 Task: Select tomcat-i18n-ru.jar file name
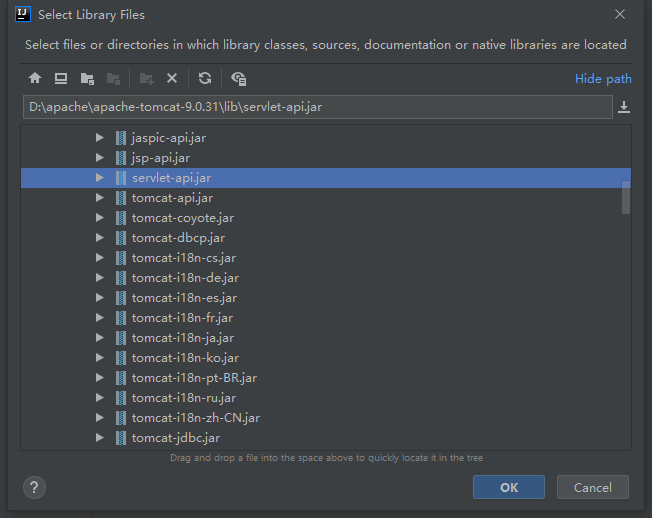pos(184,397)
